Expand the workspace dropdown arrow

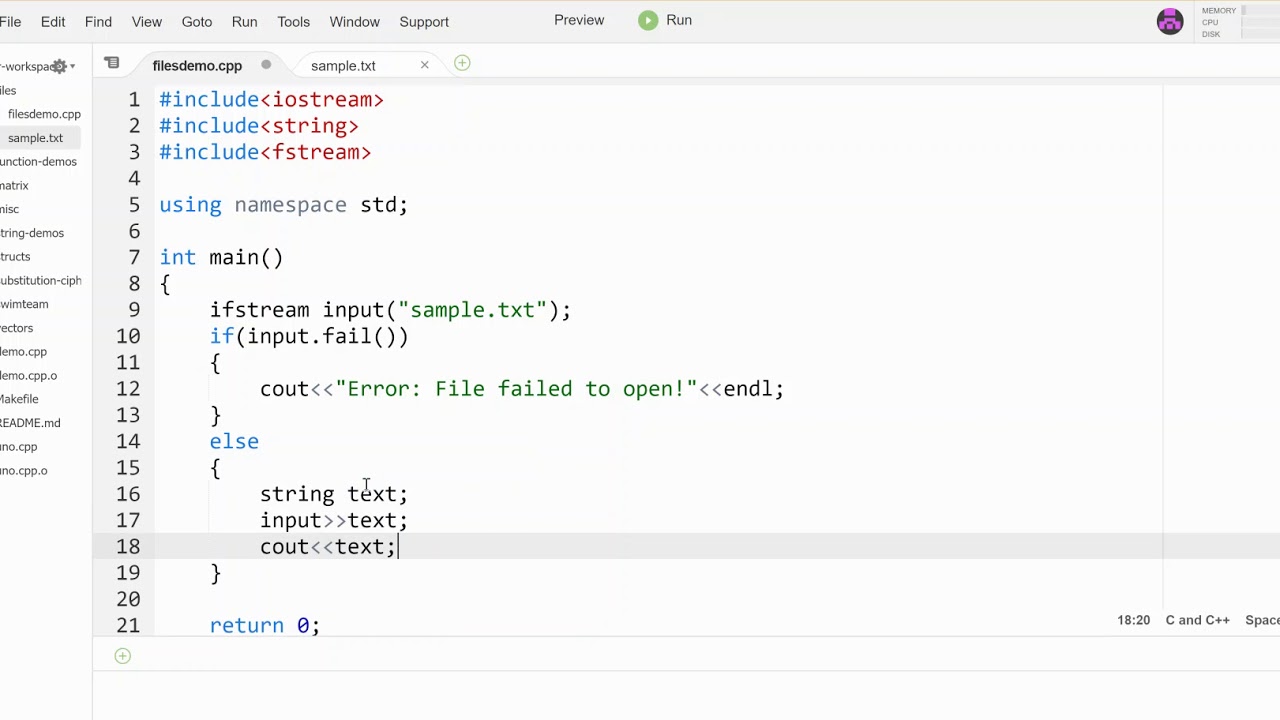pyautogui.click(x=72, y=67)
